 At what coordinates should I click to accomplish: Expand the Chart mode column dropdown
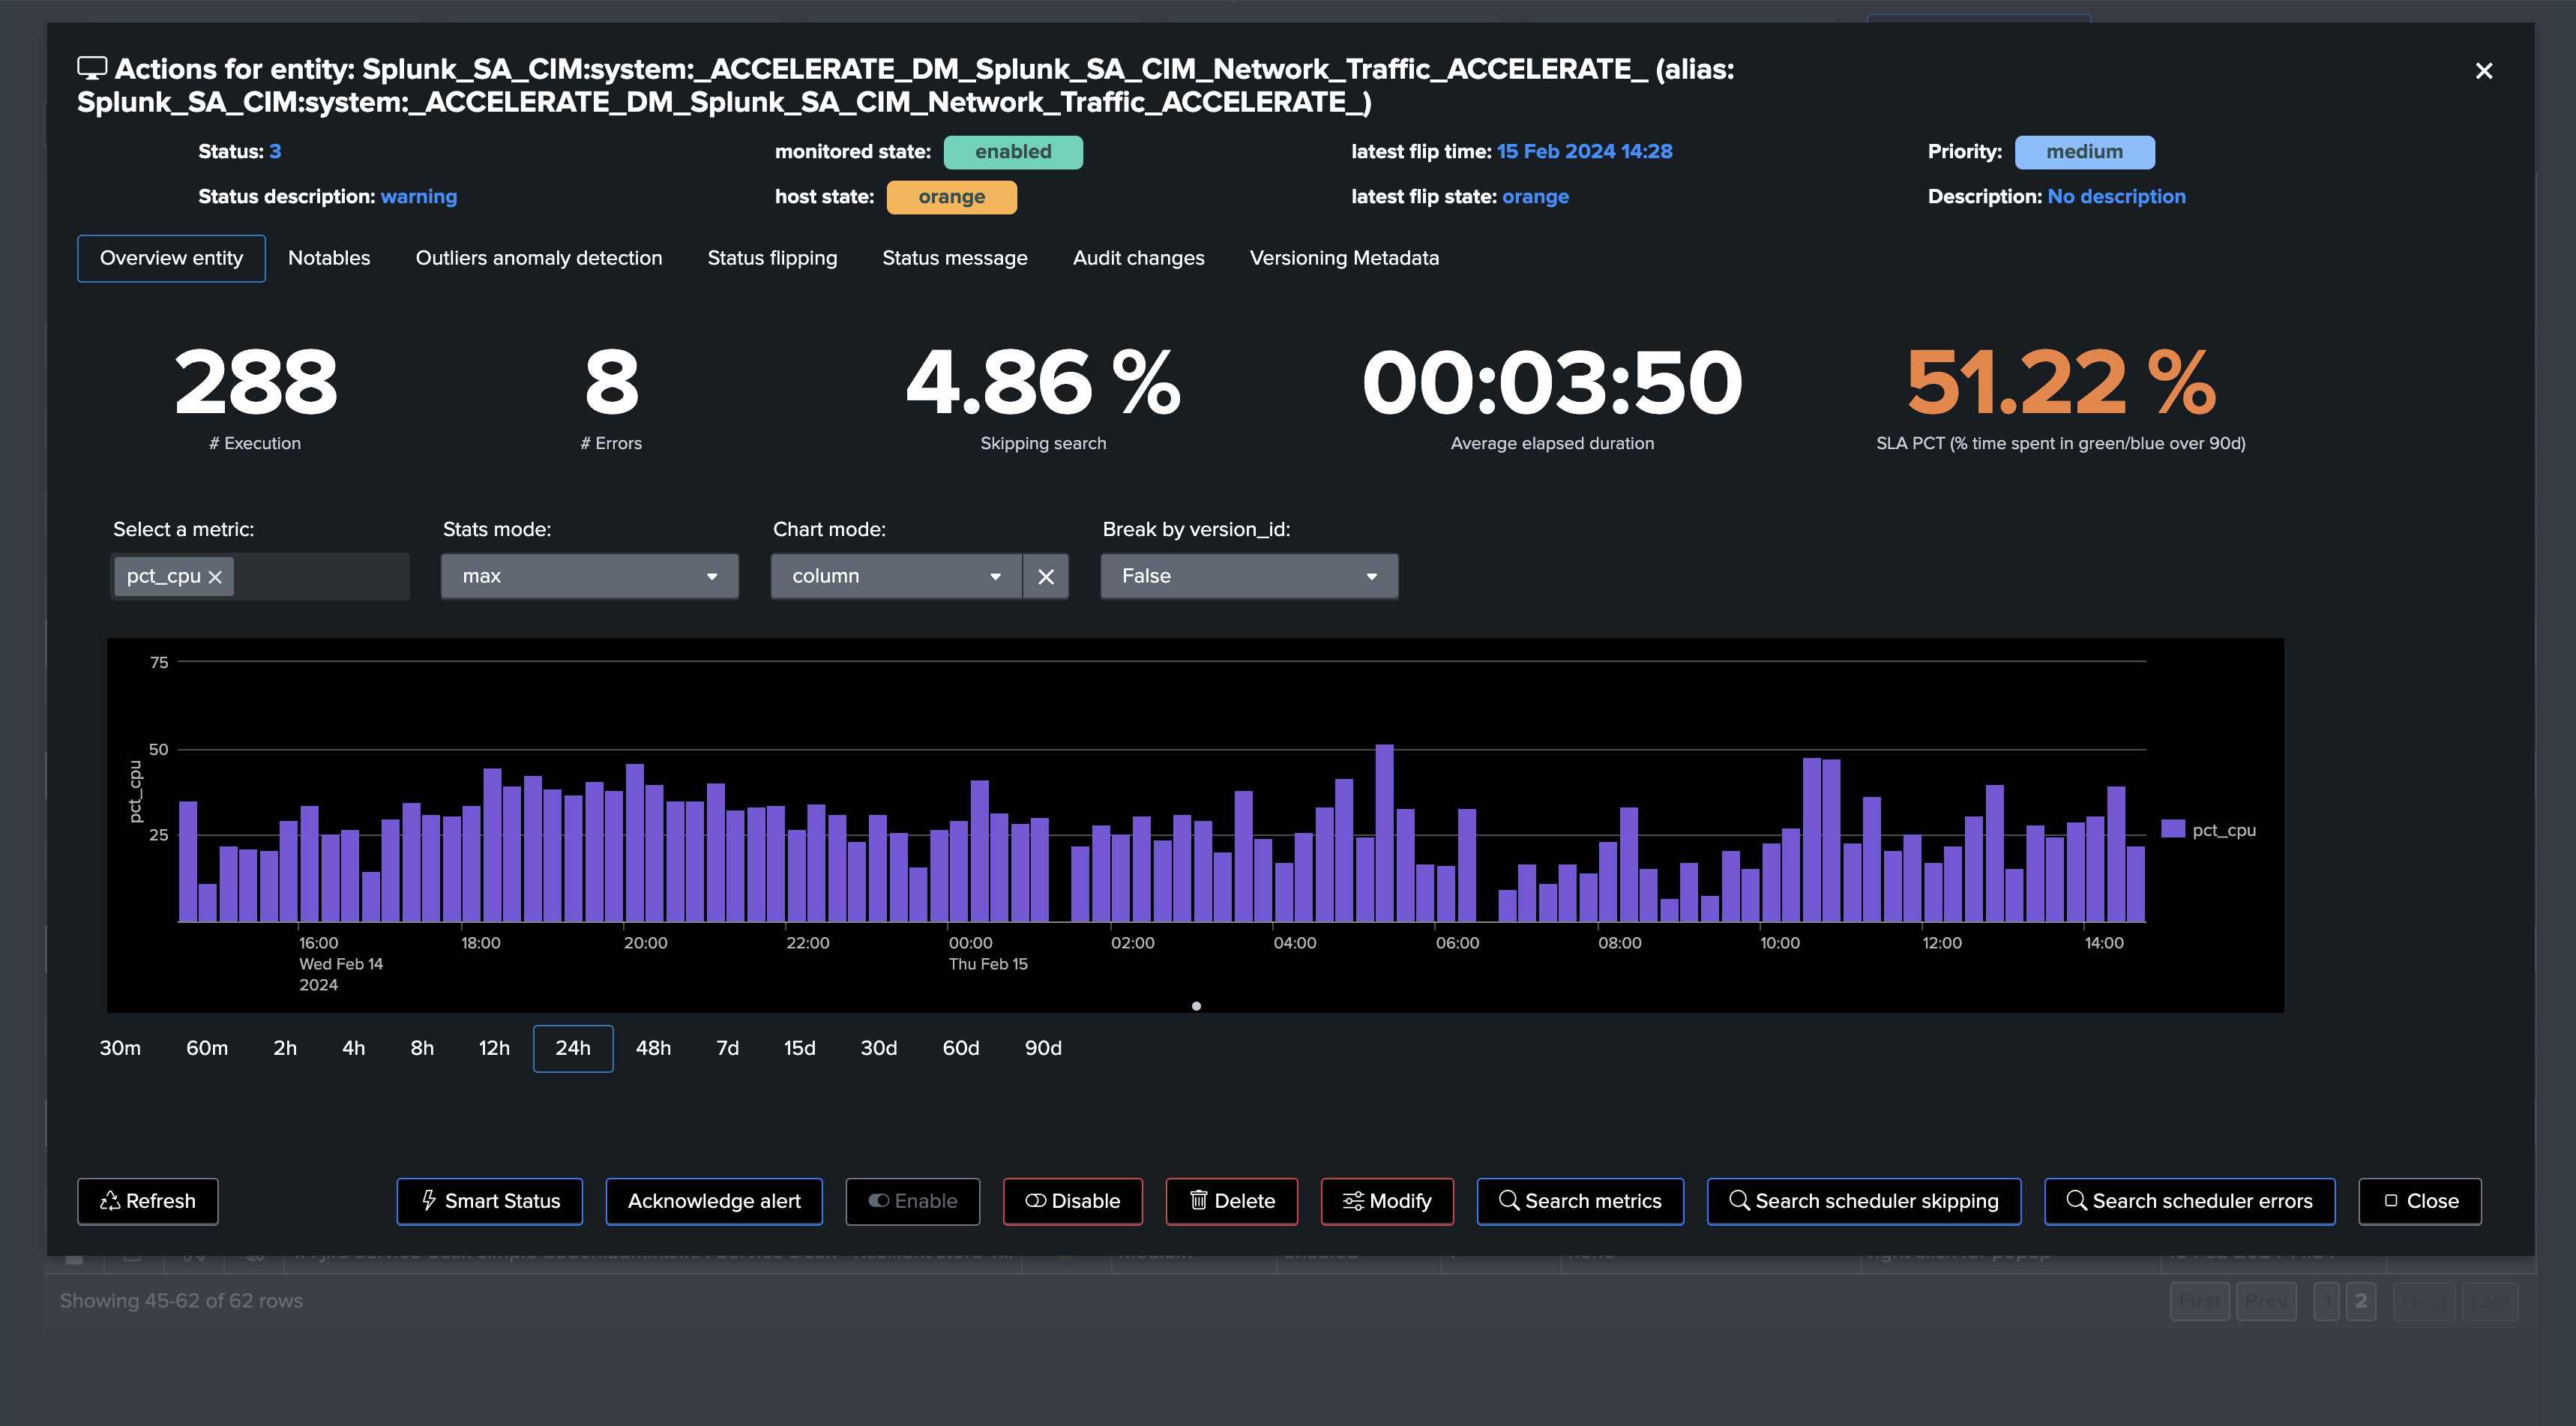895,577
